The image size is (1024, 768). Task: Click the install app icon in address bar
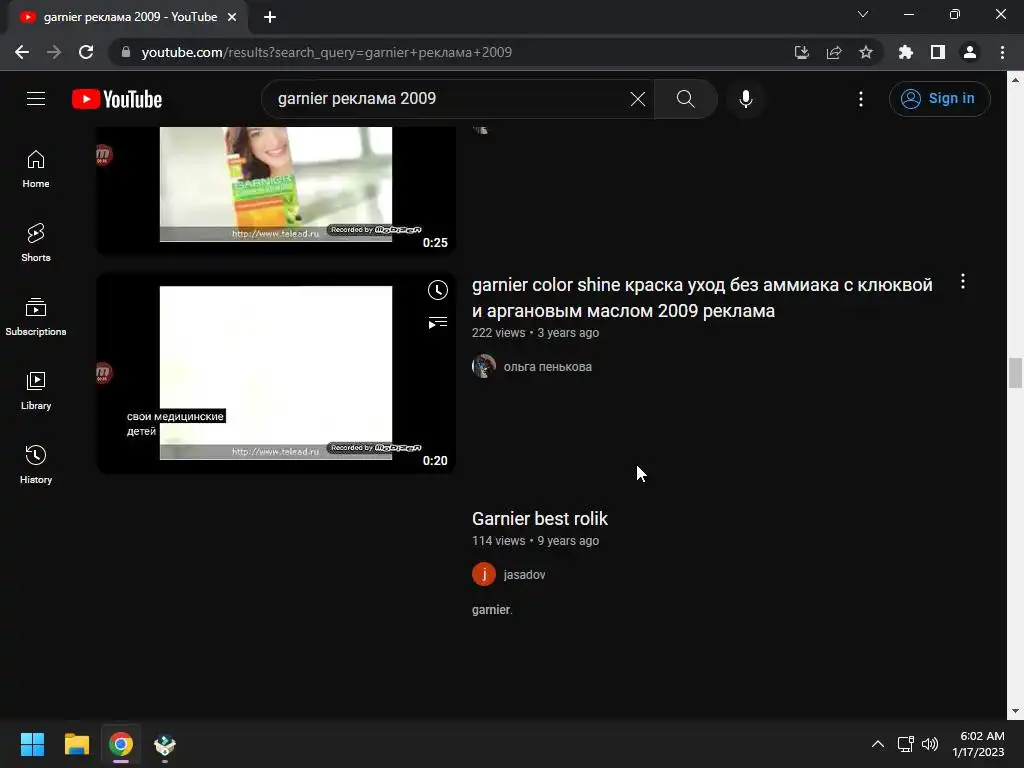pyautogui.click(x=801, y=52)
